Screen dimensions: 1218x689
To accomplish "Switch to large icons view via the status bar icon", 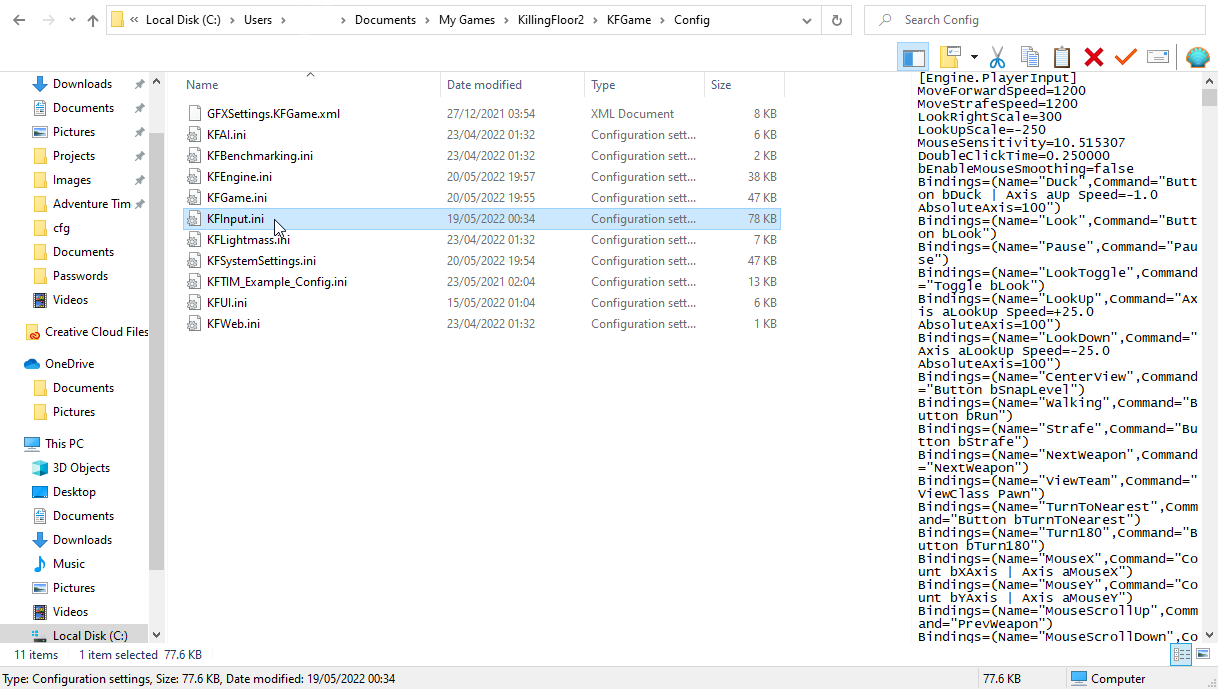I will (x=1201, y=654).
